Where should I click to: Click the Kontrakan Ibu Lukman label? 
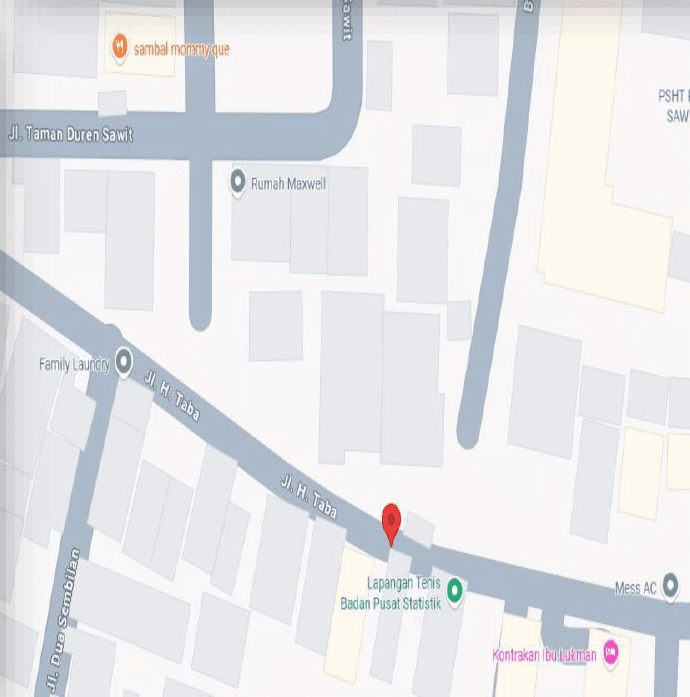(544, 655)
